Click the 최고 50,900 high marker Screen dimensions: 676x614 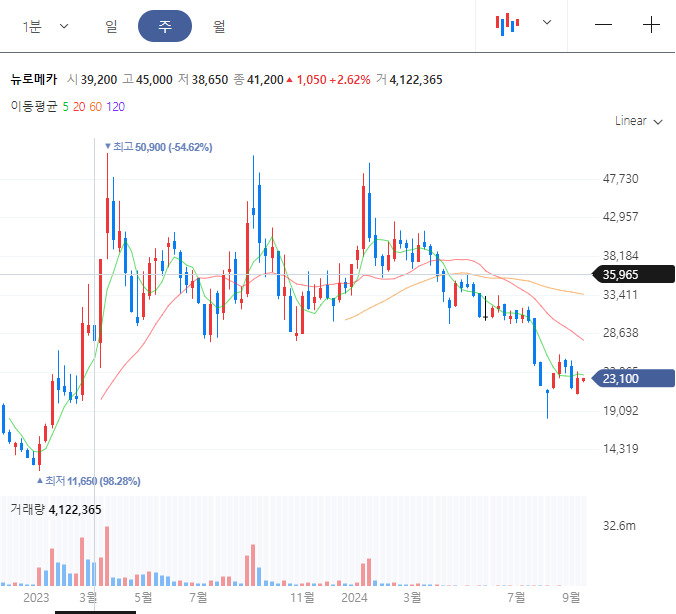click(x=159, y=147)
